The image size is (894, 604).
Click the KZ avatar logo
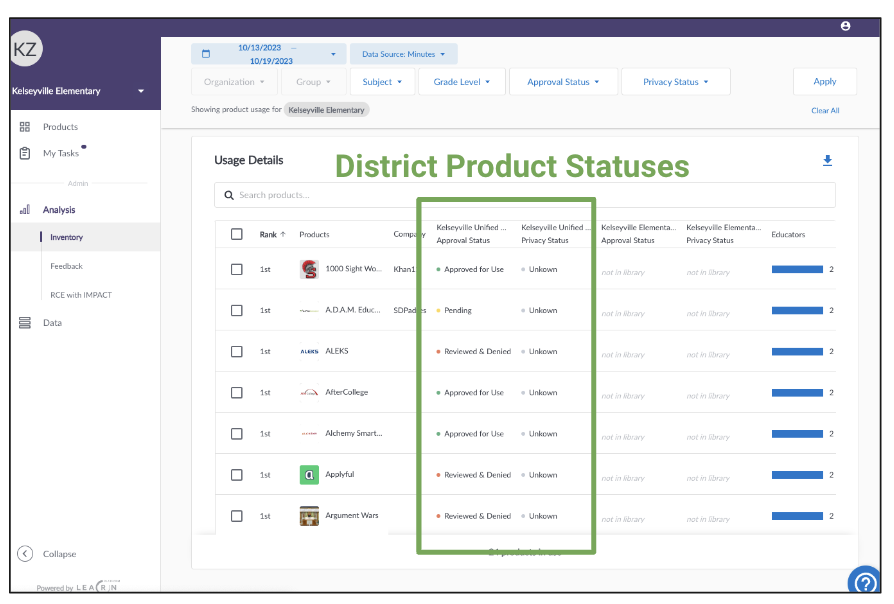tap(25, 49)
